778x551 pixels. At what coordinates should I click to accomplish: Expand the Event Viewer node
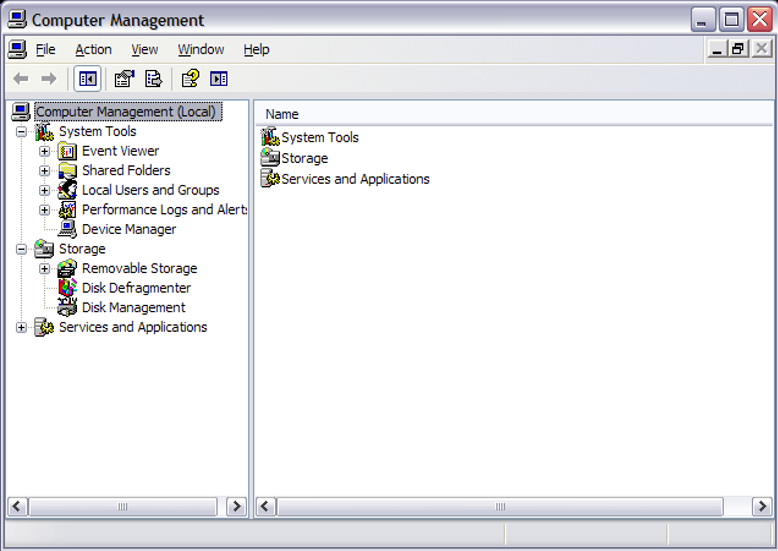pos(45,151)
